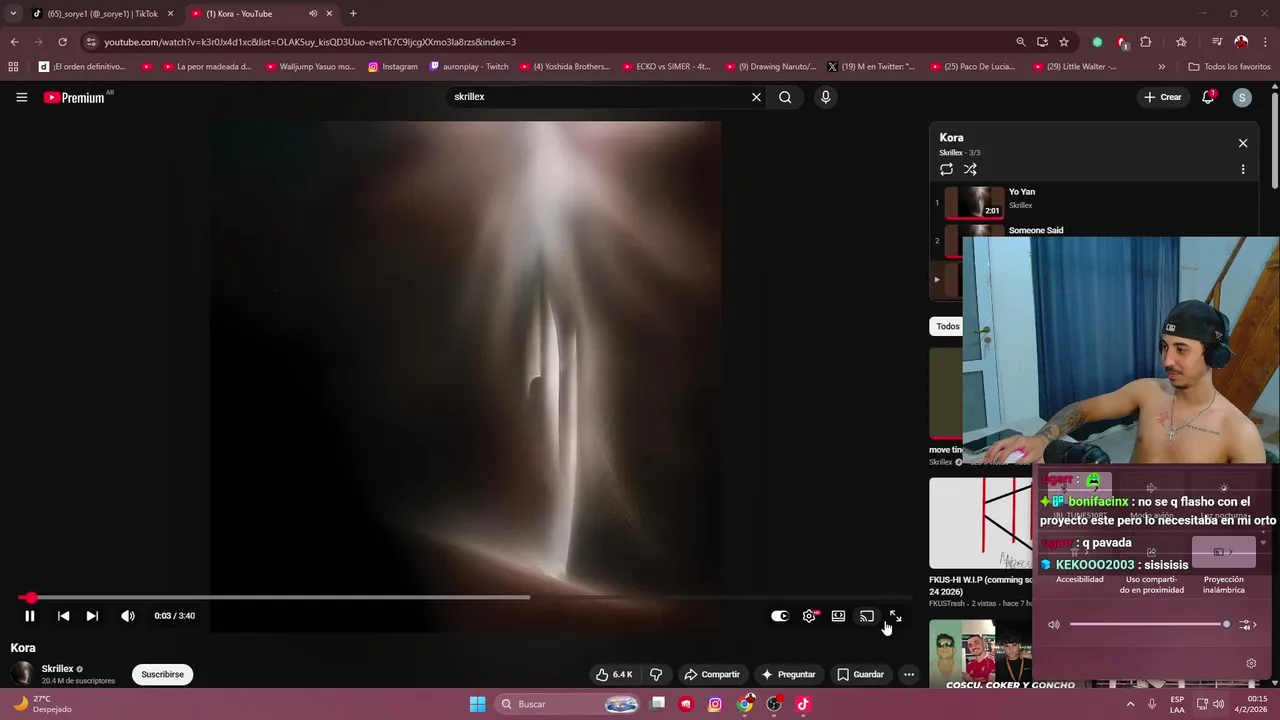This screenshot has width=1280, height=720.
Task: Open the Skrillex channel name link
Action: (57, 668)
